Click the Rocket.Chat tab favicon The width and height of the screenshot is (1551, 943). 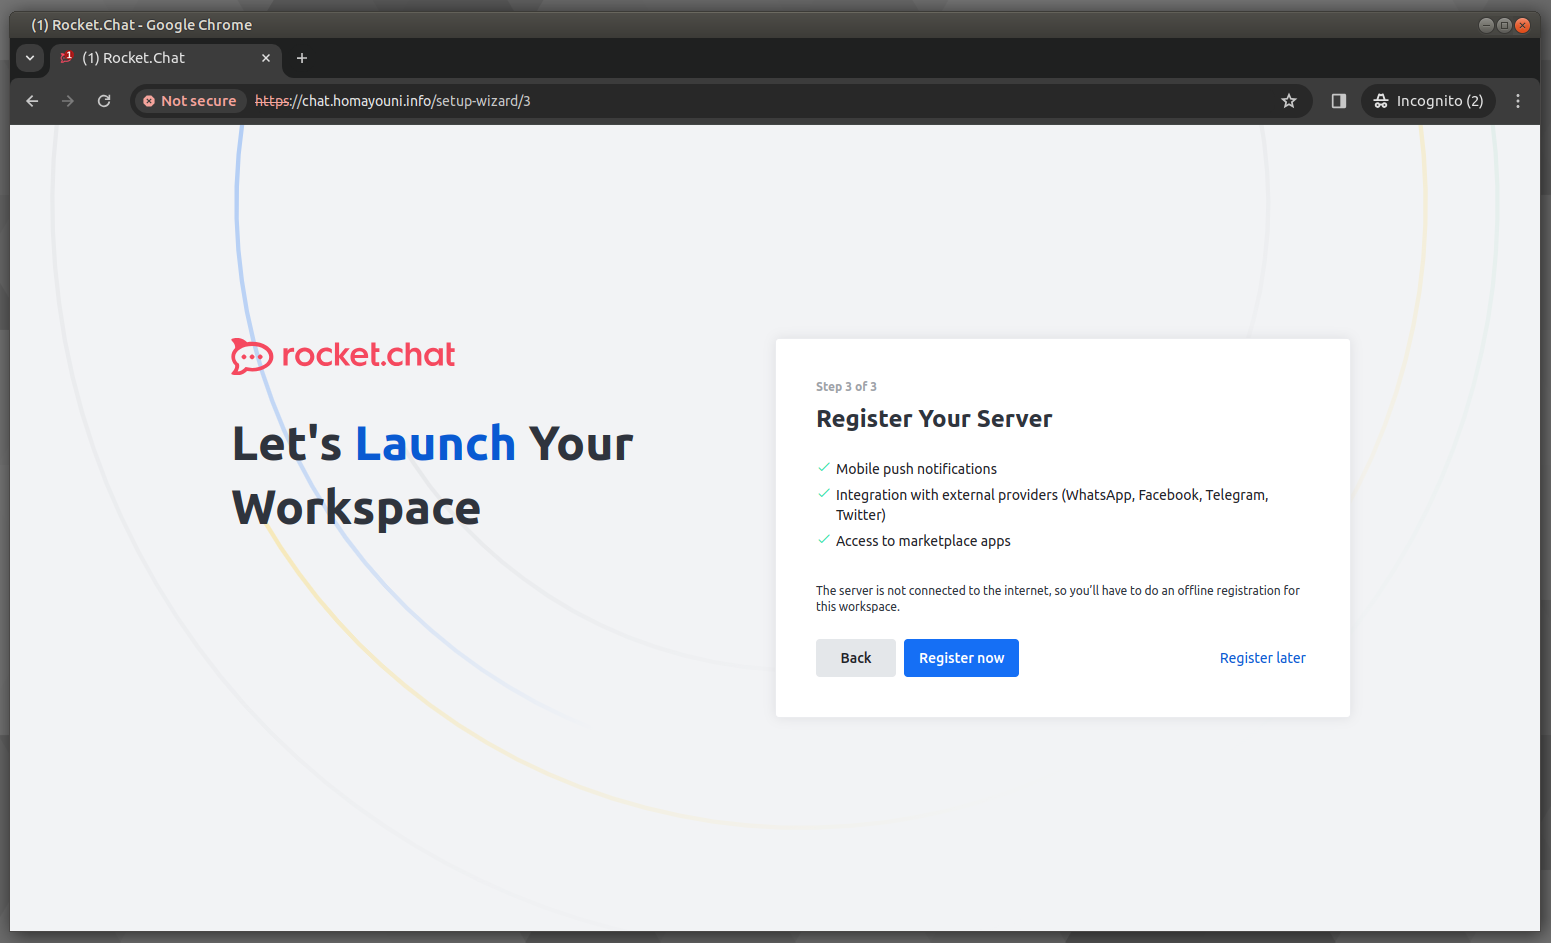(x=67, y=57)
